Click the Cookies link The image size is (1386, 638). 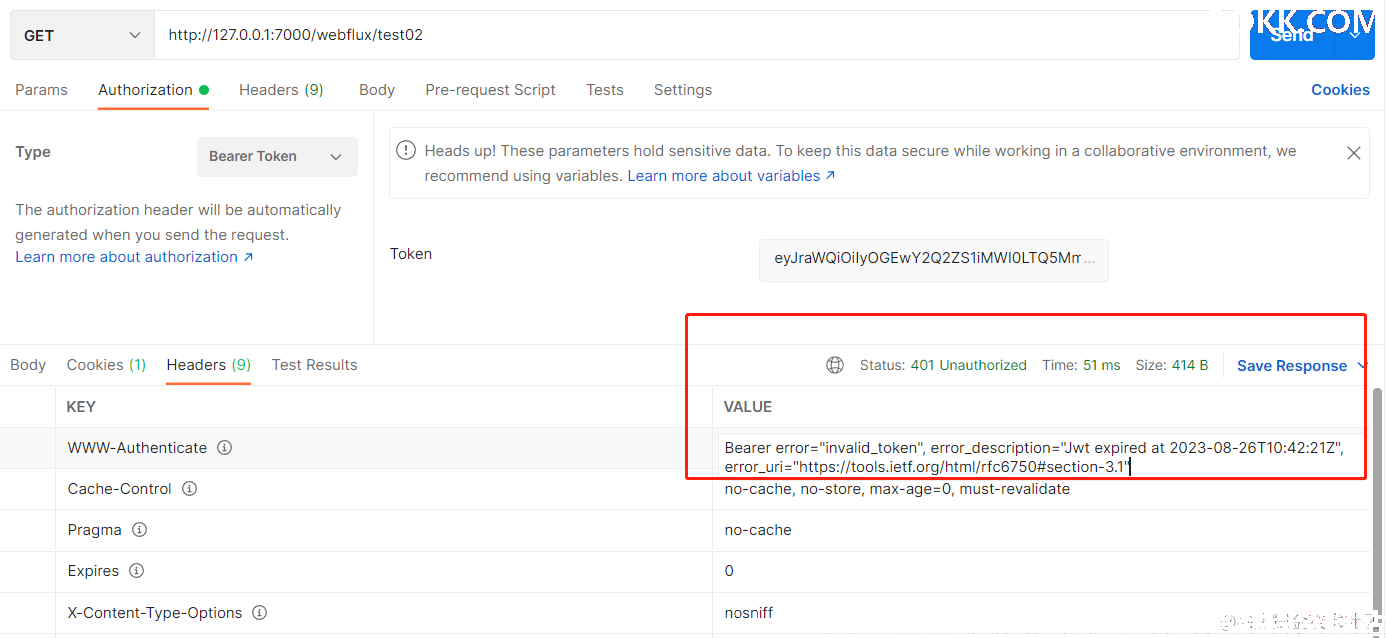point(1340,90)
